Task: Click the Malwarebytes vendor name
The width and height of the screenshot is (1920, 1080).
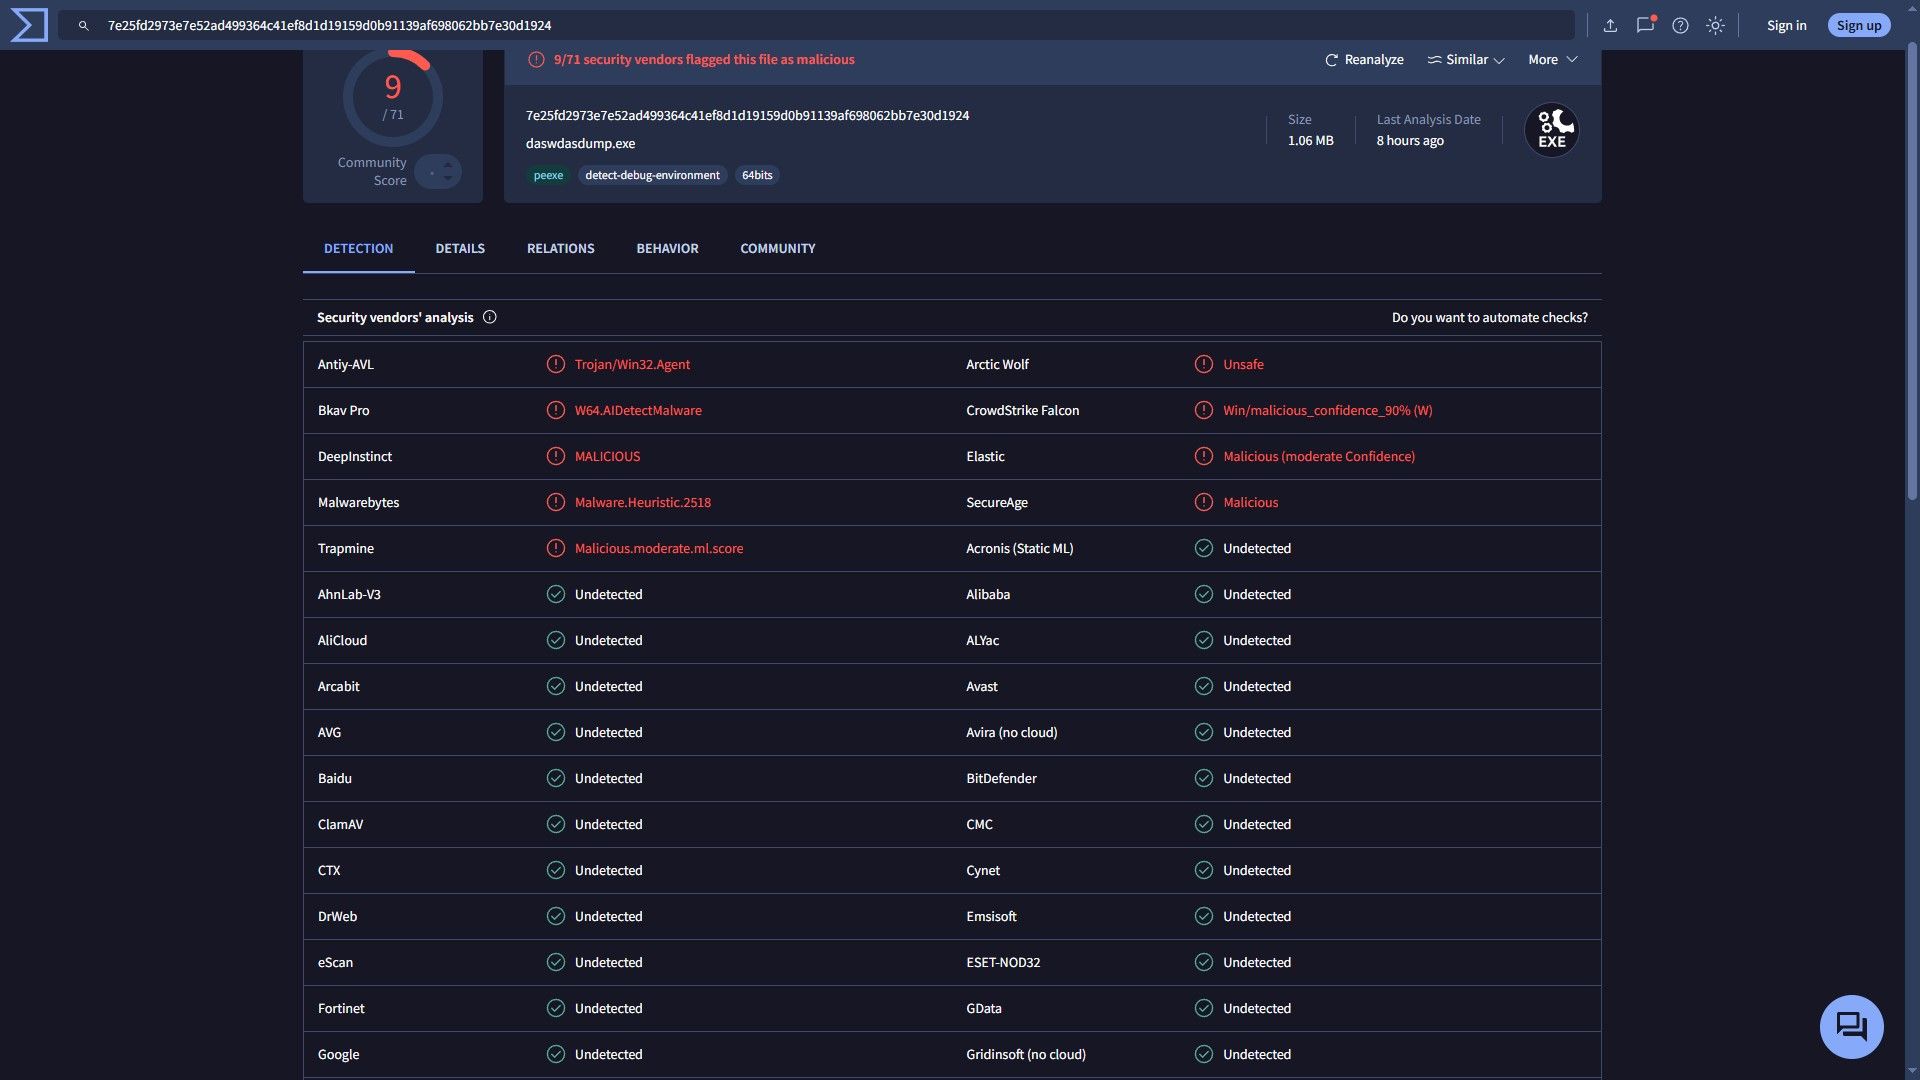Action: [x=358, y=502]
